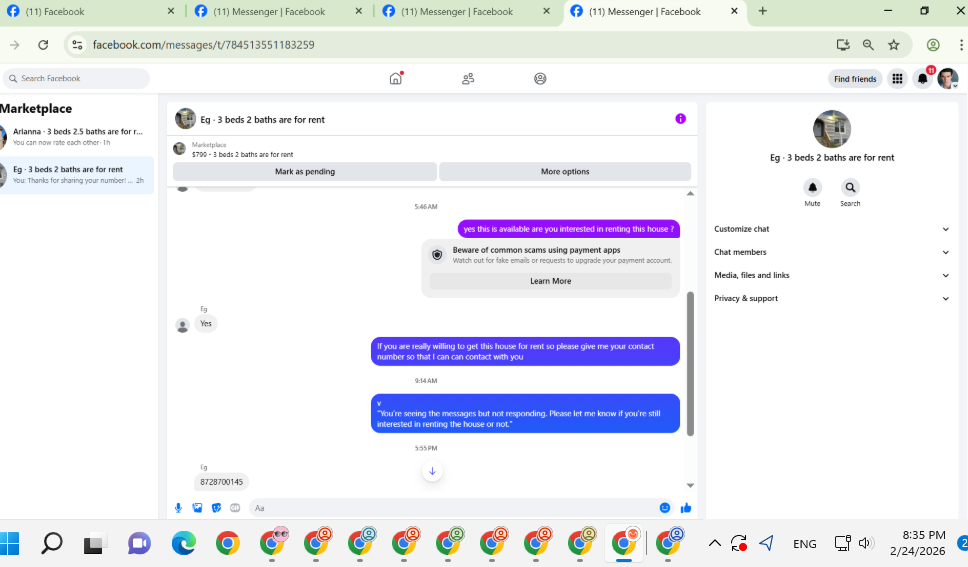The height and width of the screenshot is (567, 968).
Task: Attach a photo with the image icon
Action: 197,508
